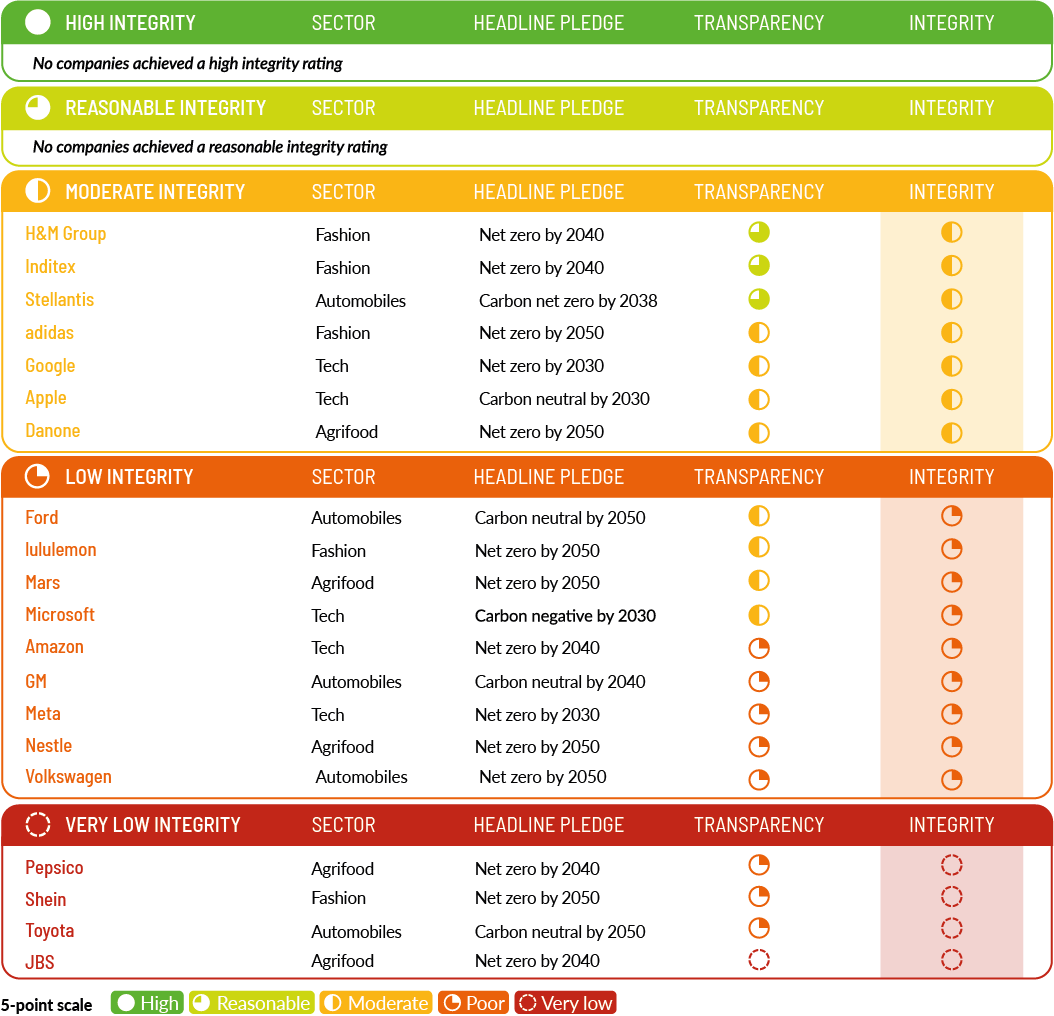The height and width of the screenshot is (1016, 1054).
Task: Click Inditex's transparency rating icon
Action: click(x=759, y=266)
